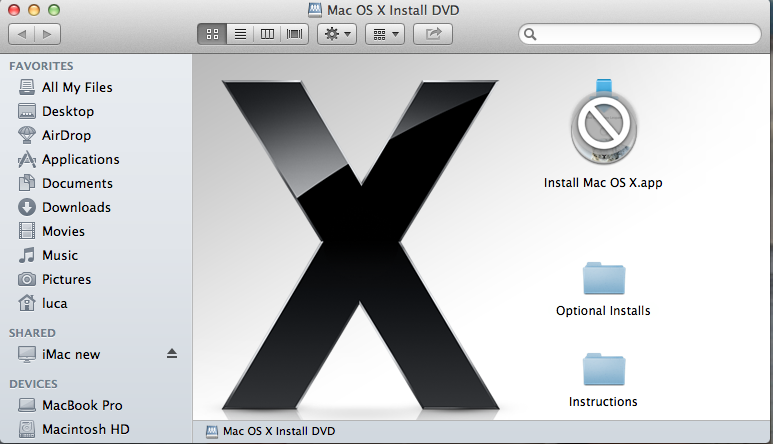Click the Share toolbar button
This screenshot has height=444, width=773.
click(x=433, y=34)
